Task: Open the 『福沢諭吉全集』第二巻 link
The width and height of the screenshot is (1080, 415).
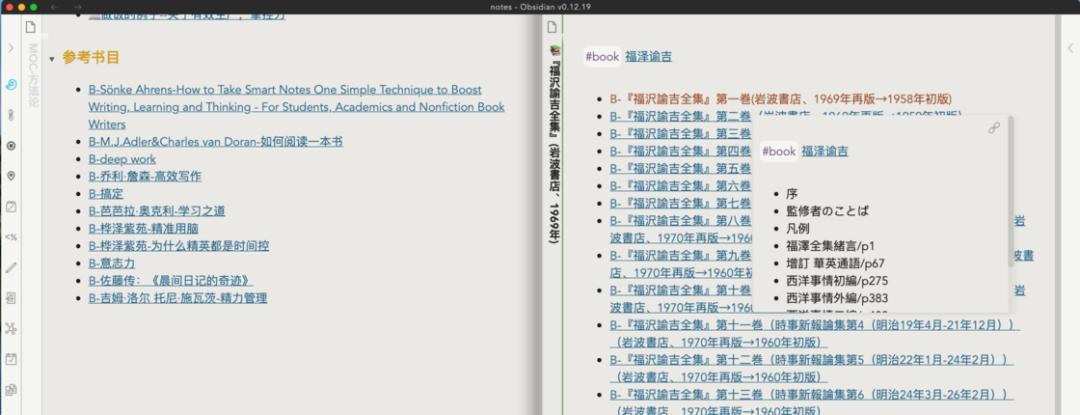Action: (680, 116)
